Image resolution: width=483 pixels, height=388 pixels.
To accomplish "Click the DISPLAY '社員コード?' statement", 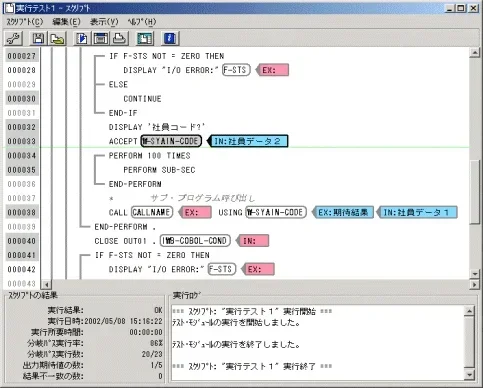I will (156, 127).
